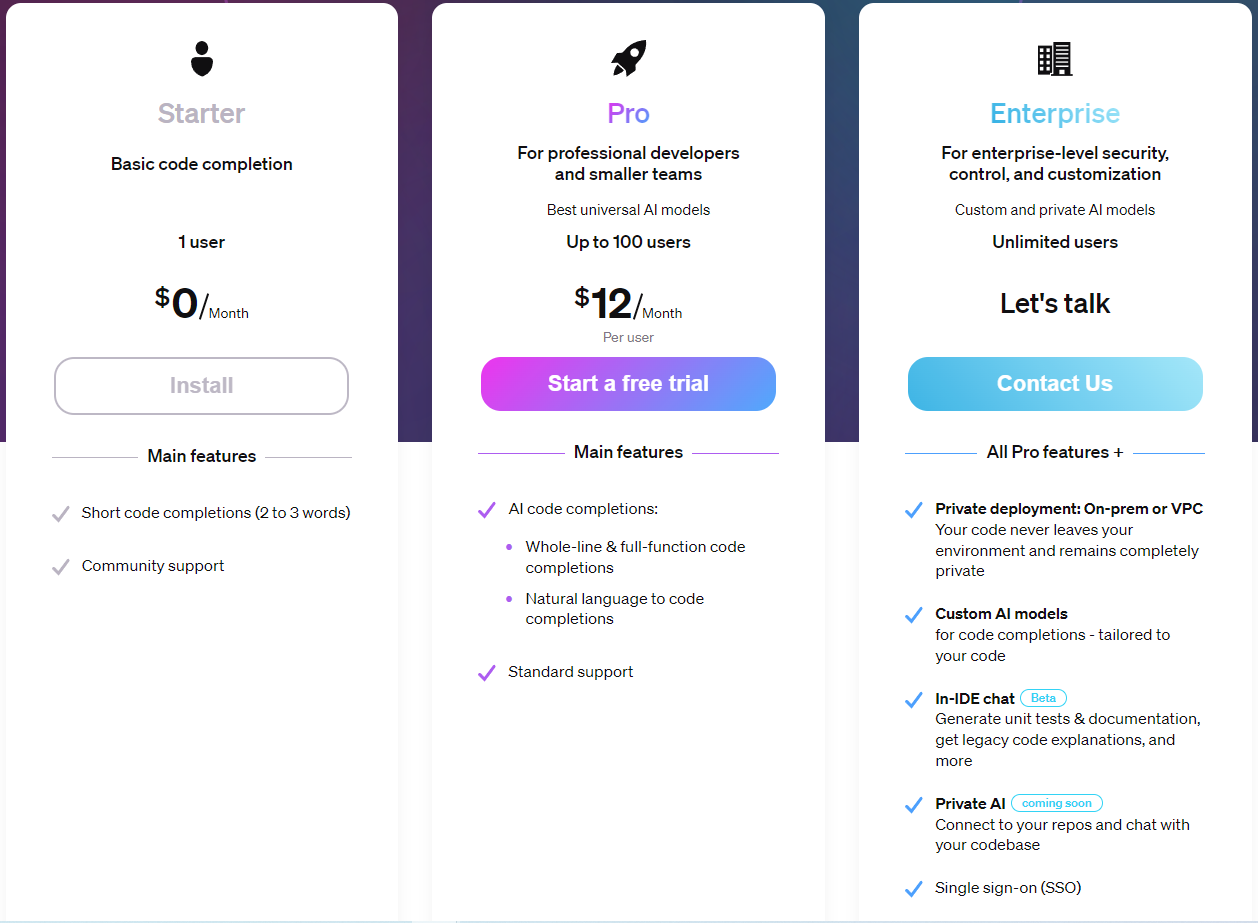
Task: Click the Enterprise building icon
Action: pos(1055,59)
